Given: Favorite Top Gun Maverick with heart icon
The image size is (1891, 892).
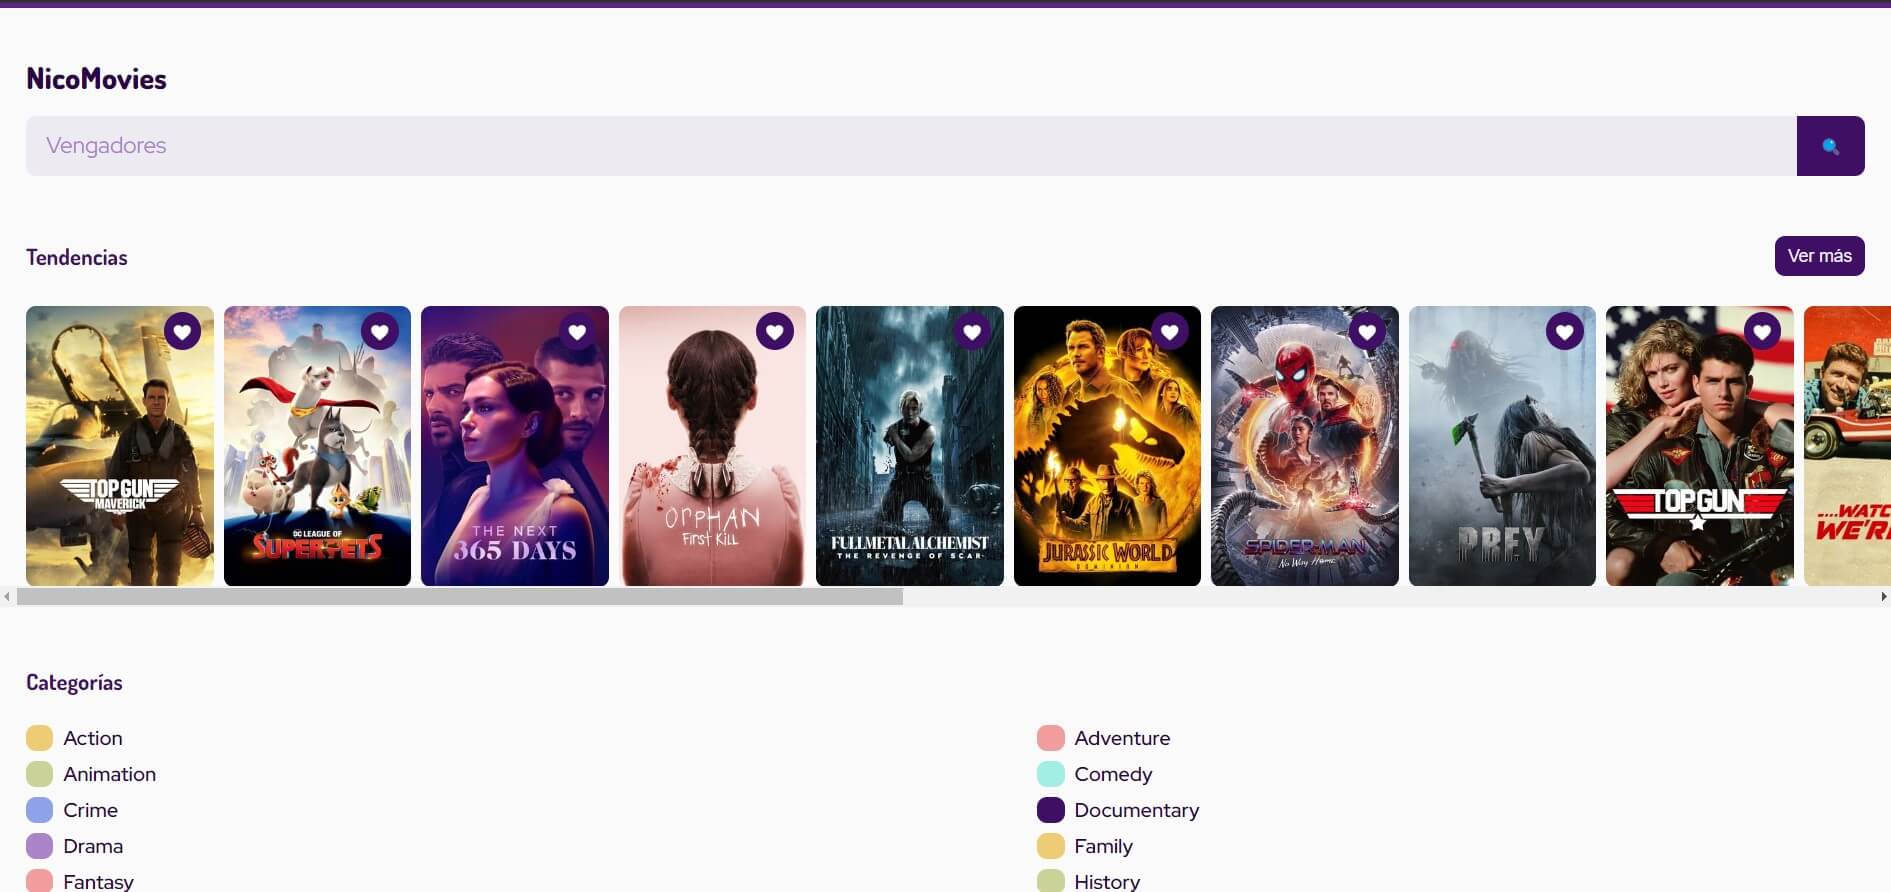Looking at the screenshot, I should (x=182, y=331).
